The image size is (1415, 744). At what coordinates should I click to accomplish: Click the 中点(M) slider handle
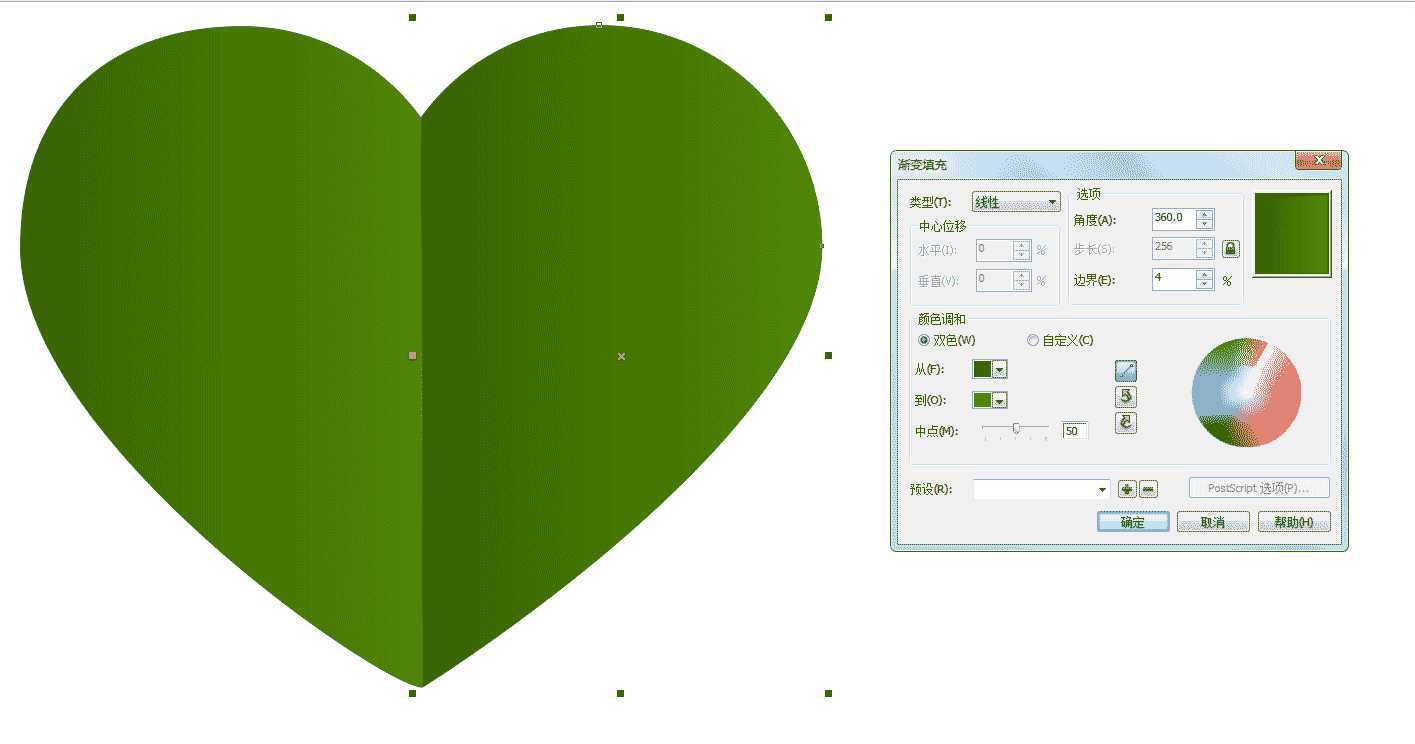1016,428
